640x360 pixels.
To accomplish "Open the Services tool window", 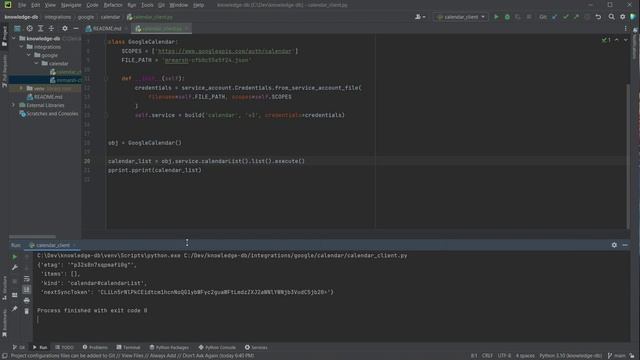I will click(x=256, y=347).
